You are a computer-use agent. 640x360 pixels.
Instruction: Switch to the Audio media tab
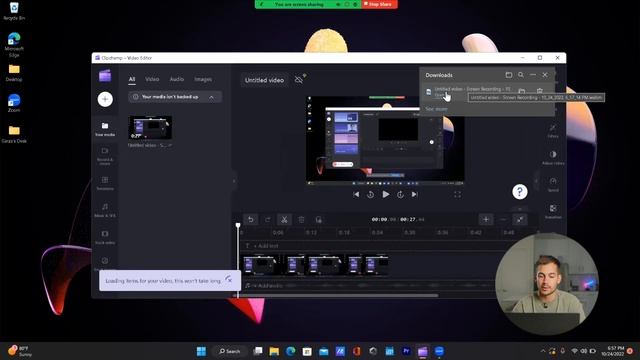[177, 79]
